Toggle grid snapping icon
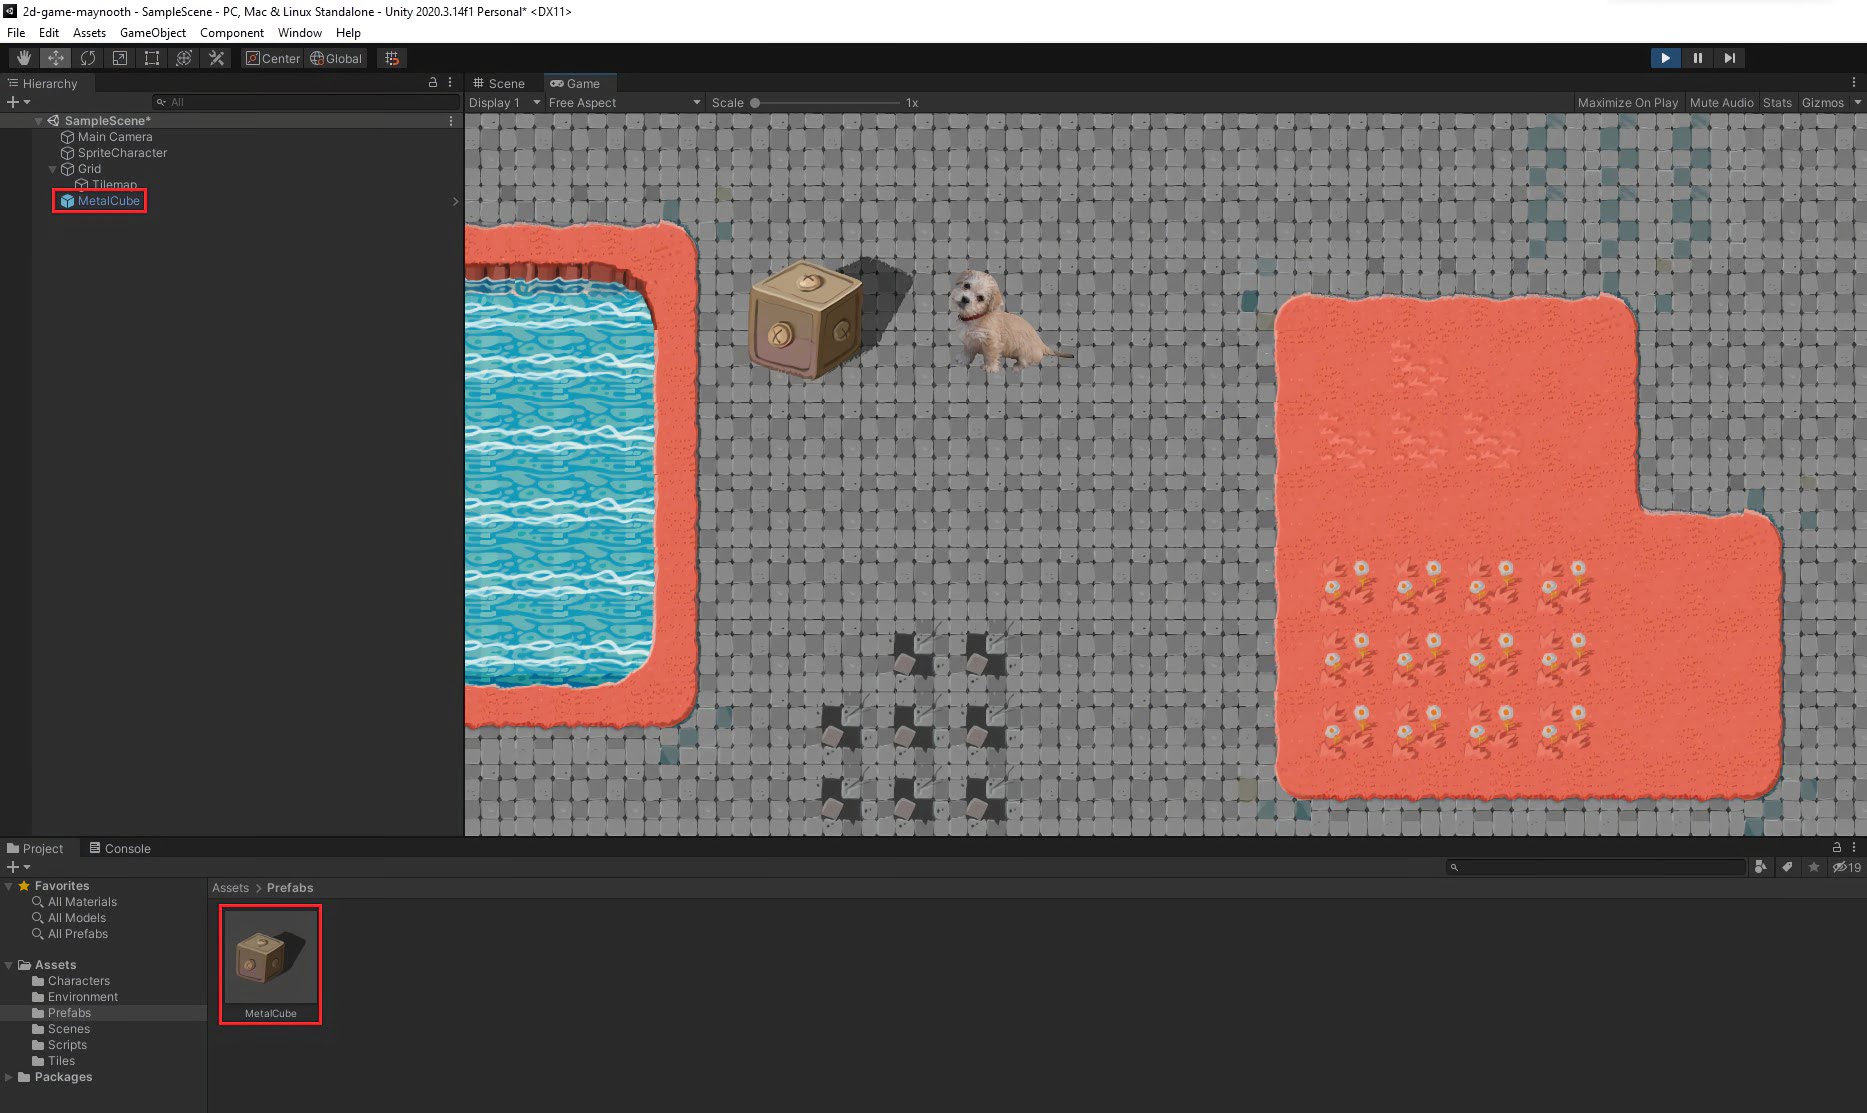The image size is (1867, 1113). (x=392, y=58)
